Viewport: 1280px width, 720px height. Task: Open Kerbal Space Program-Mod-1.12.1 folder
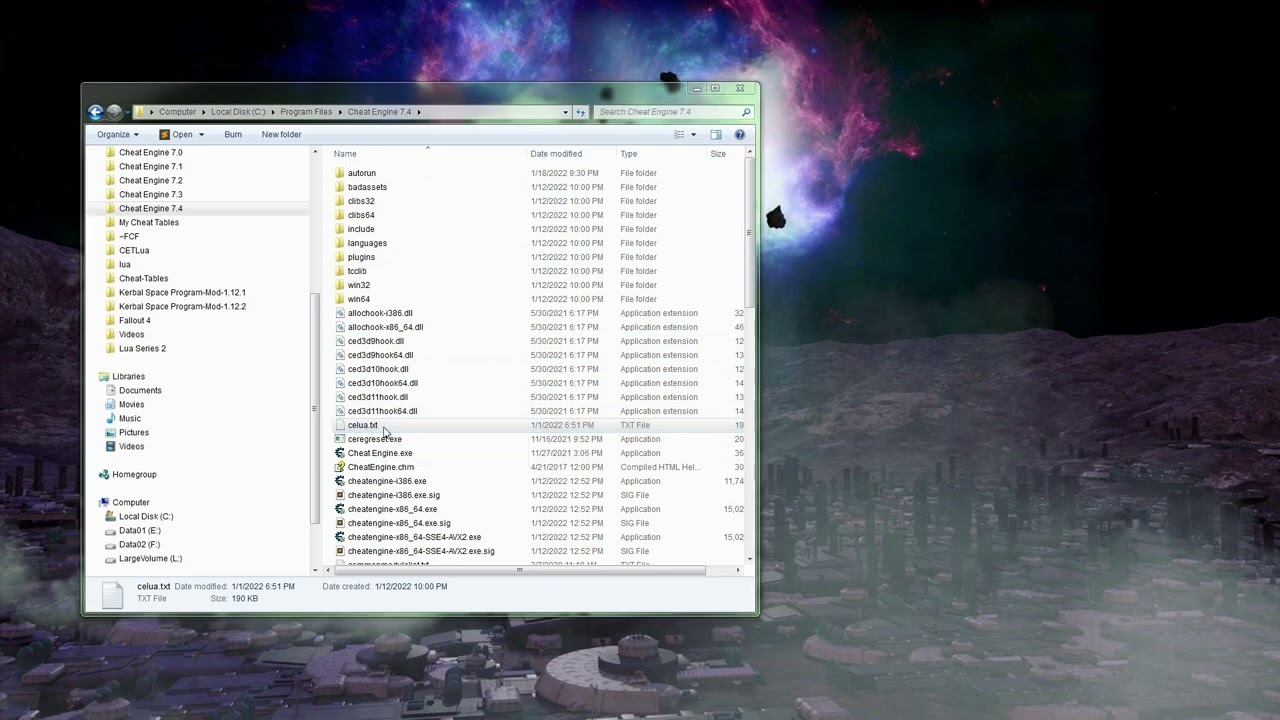[x=182, y=292]
